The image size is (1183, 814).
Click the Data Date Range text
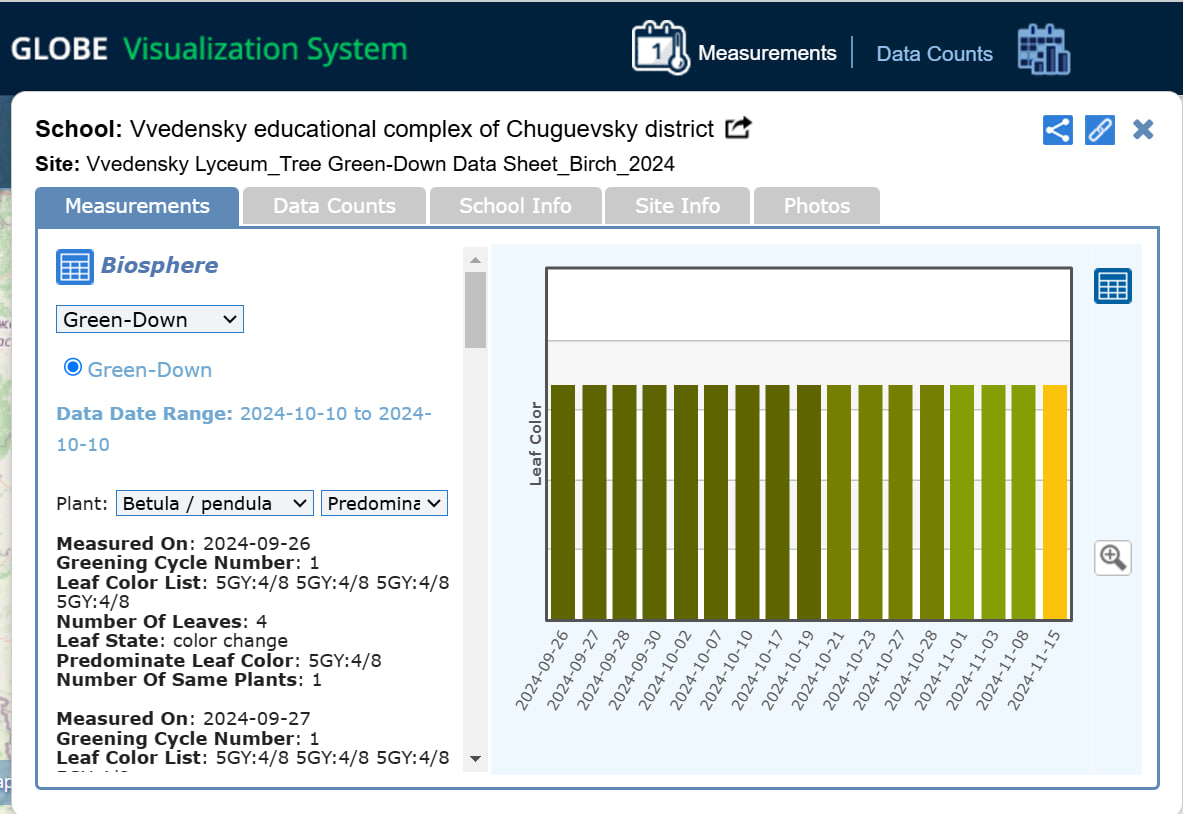click(x=244, y=429)
